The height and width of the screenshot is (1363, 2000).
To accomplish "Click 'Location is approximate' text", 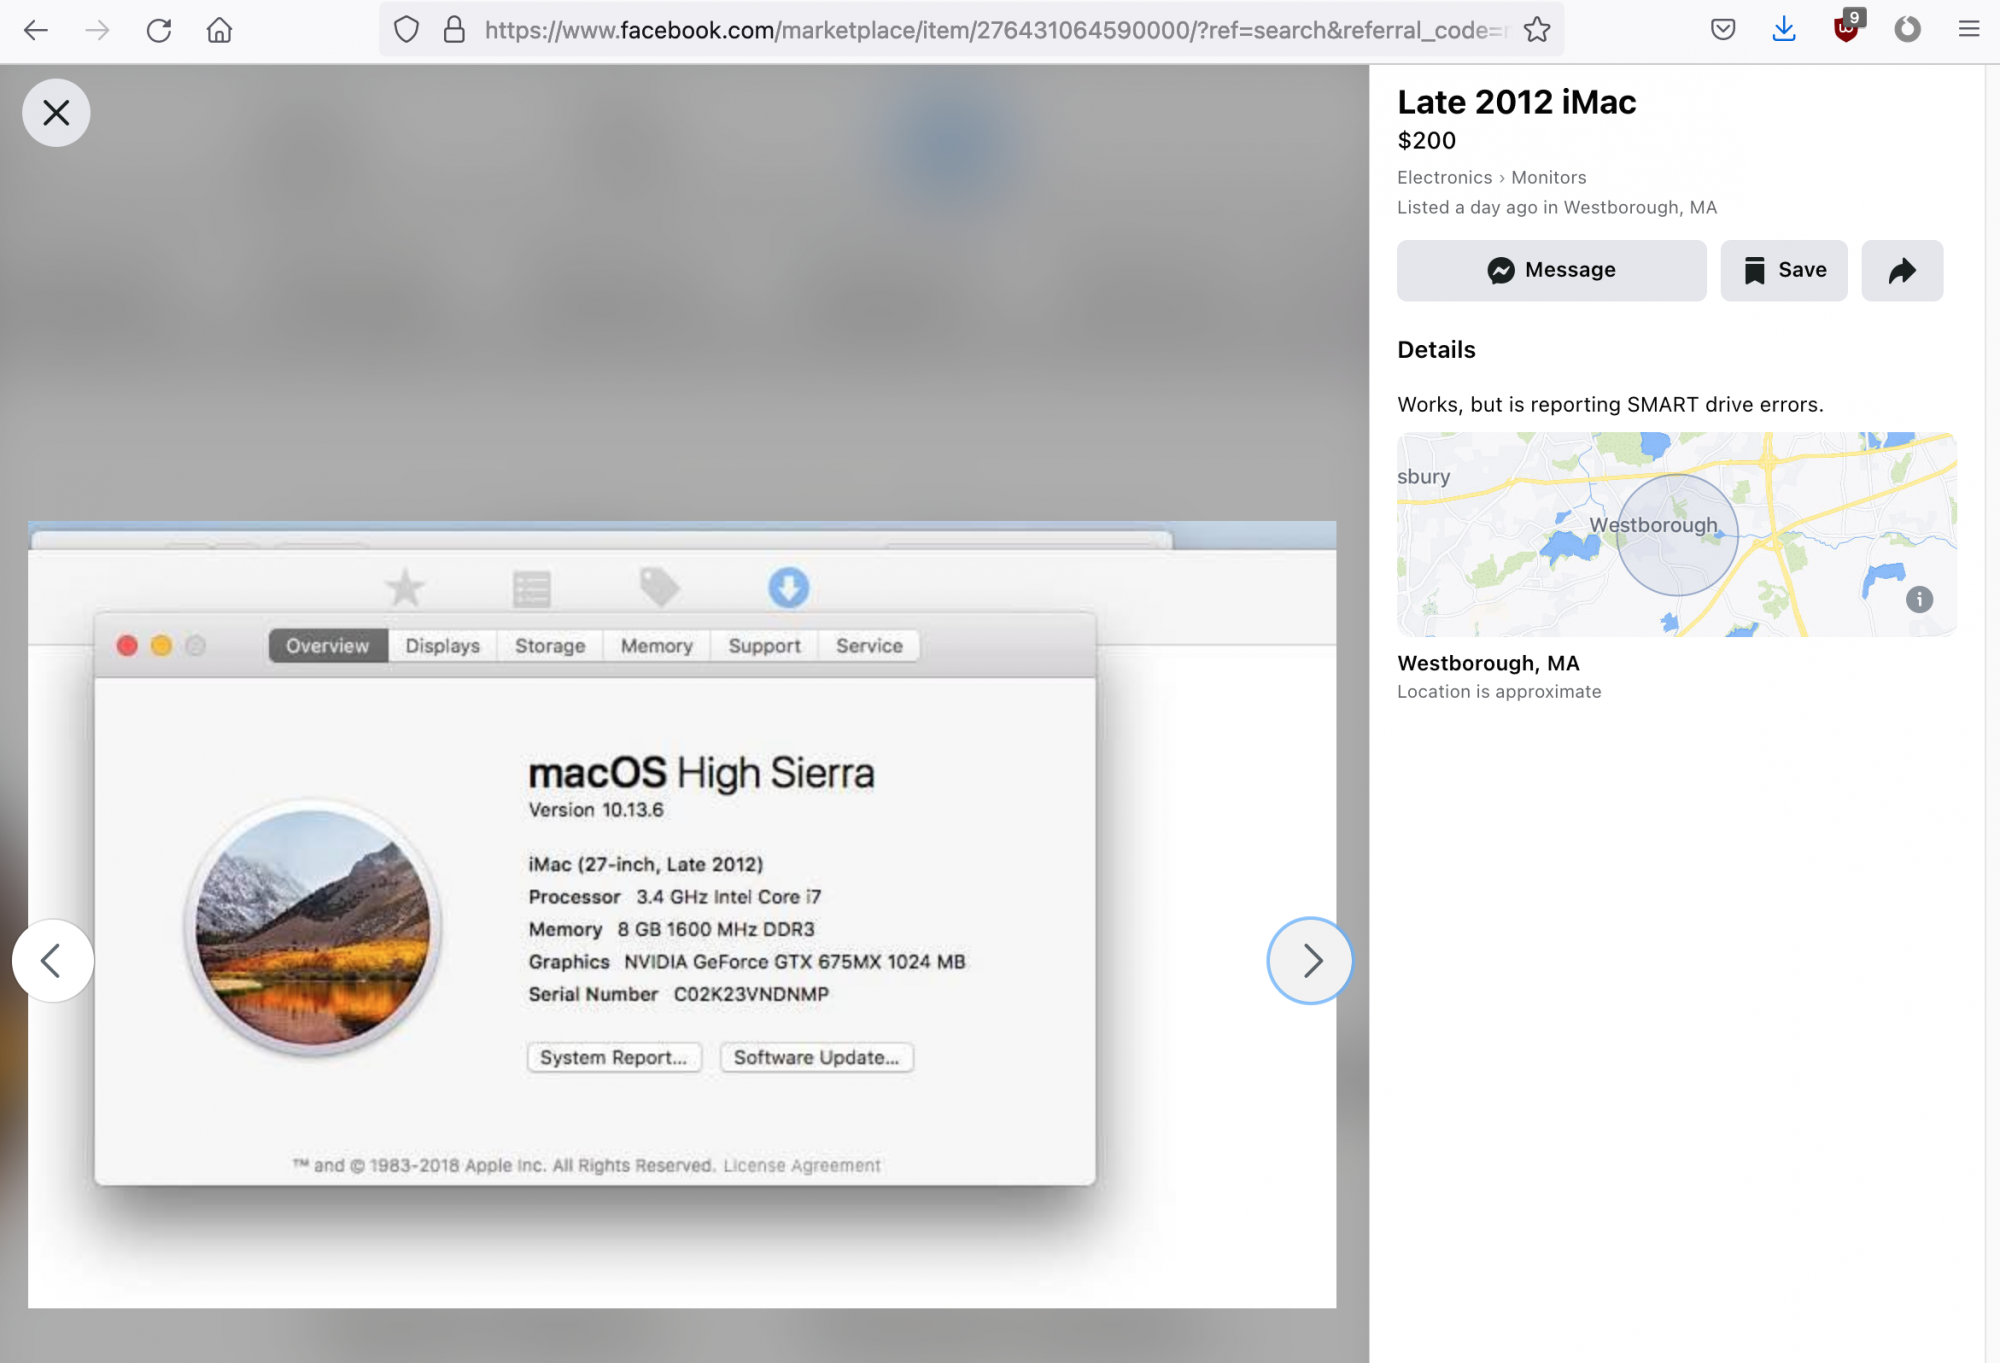I will click(x=1499, y=691).
